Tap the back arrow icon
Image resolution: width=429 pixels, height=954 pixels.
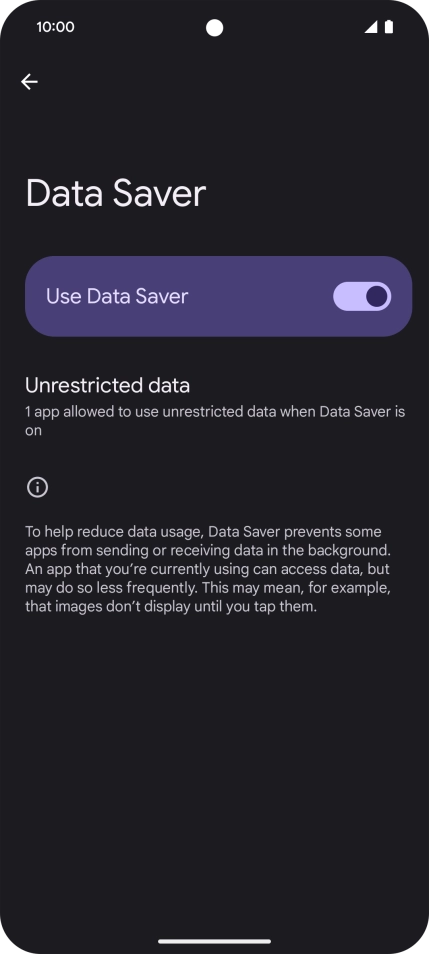[x=29, y=82]
